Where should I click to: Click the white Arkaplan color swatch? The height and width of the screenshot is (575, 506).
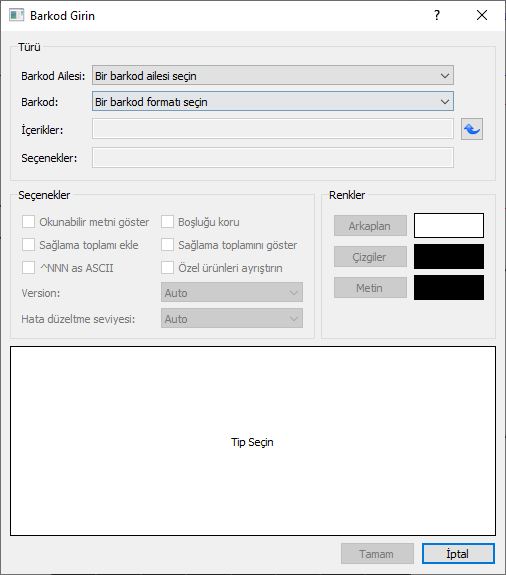[x=449, y=226]
